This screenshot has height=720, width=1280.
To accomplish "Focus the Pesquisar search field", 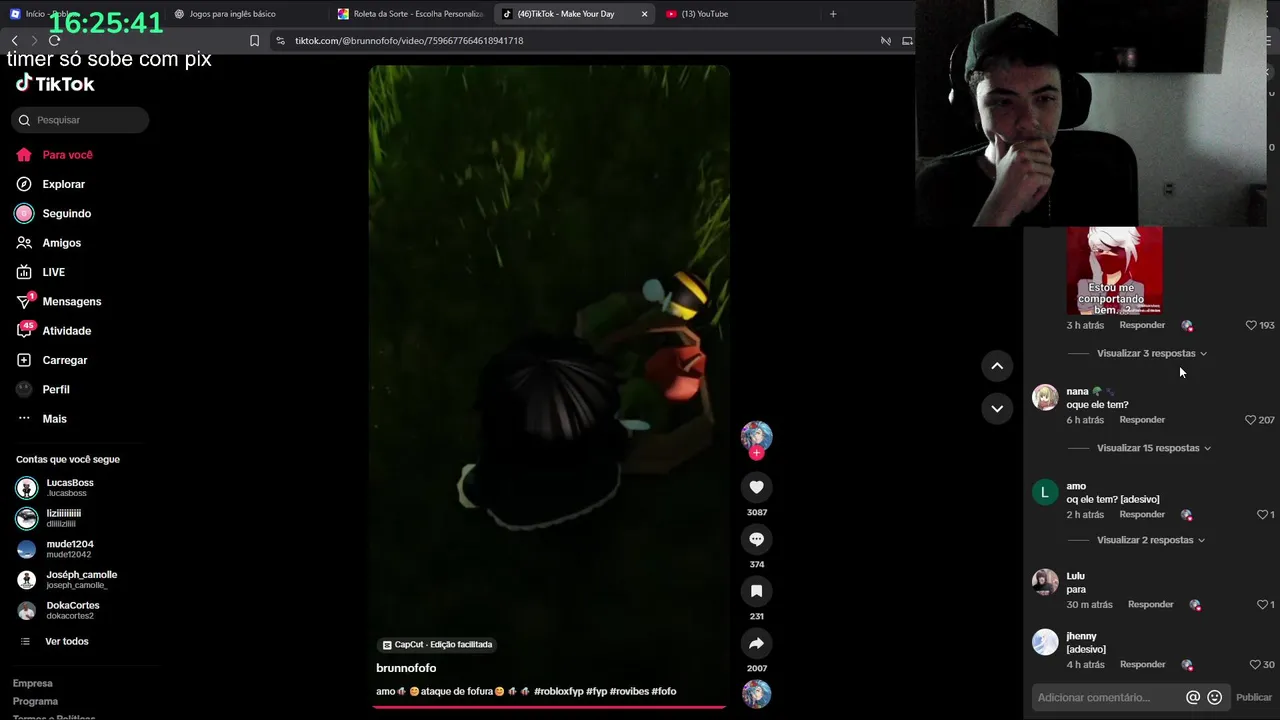I will pos(81,120).
